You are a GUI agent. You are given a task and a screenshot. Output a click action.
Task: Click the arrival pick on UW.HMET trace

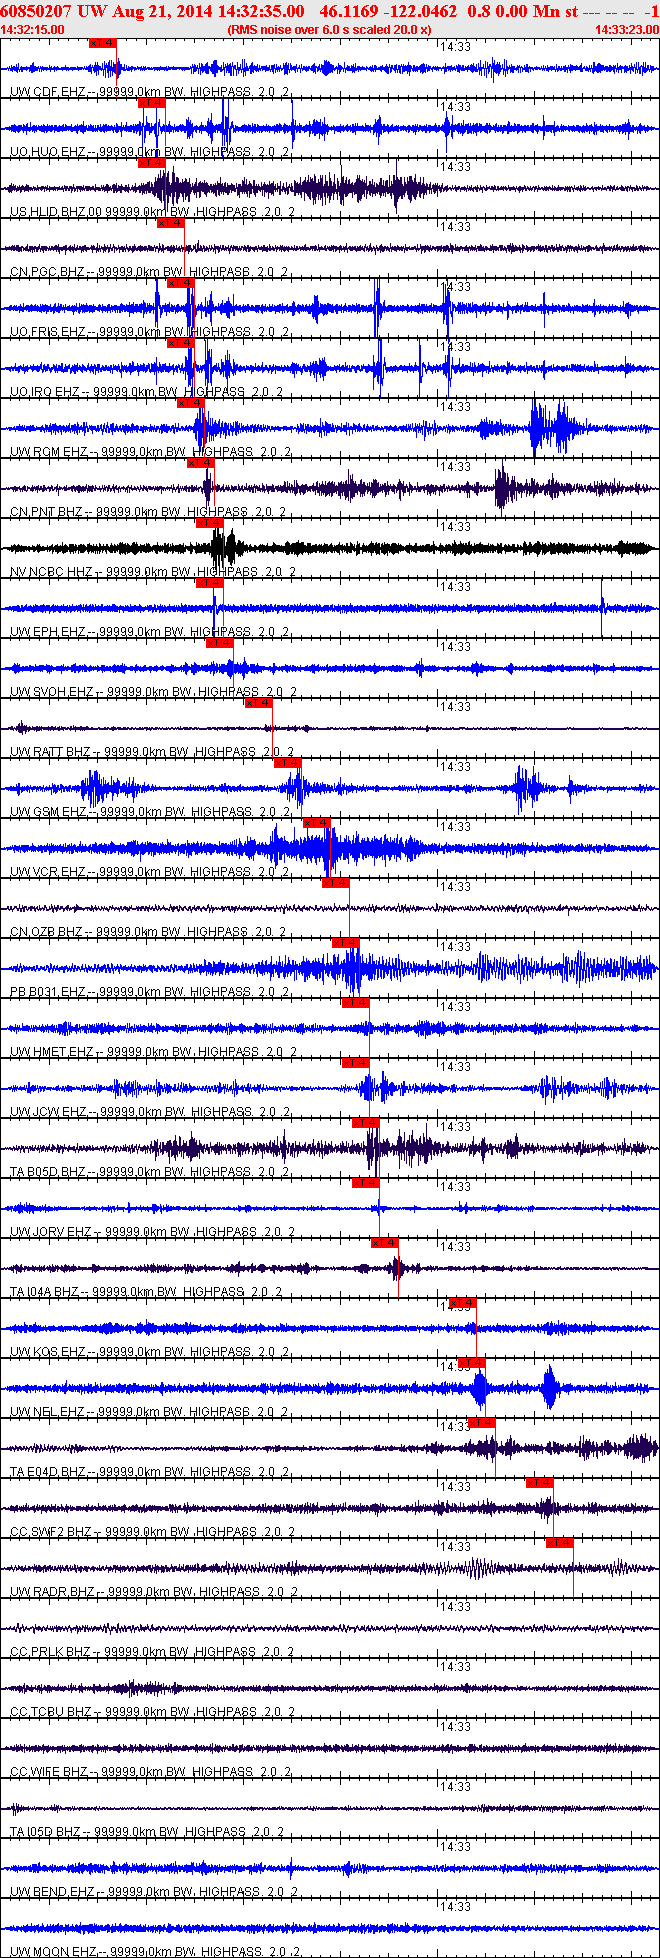pyautogui.click(x=356, y=1003)
